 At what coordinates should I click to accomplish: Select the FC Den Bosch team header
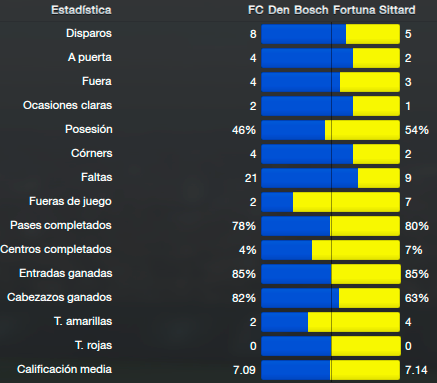pyautogui.click(x=288, y=10)
